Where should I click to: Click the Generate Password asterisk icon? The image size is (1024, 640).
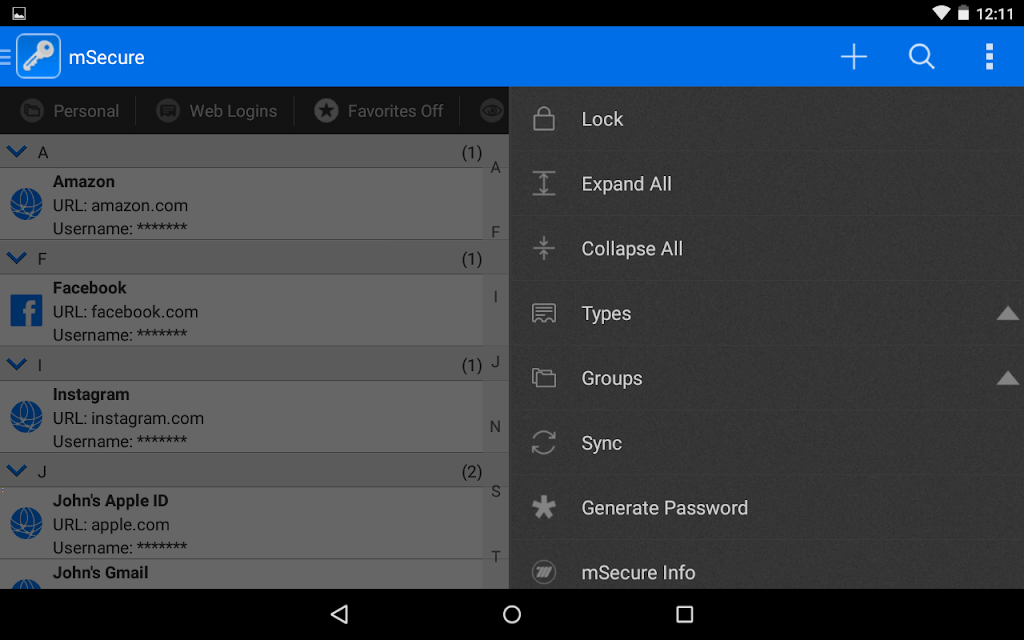[543, 507]
